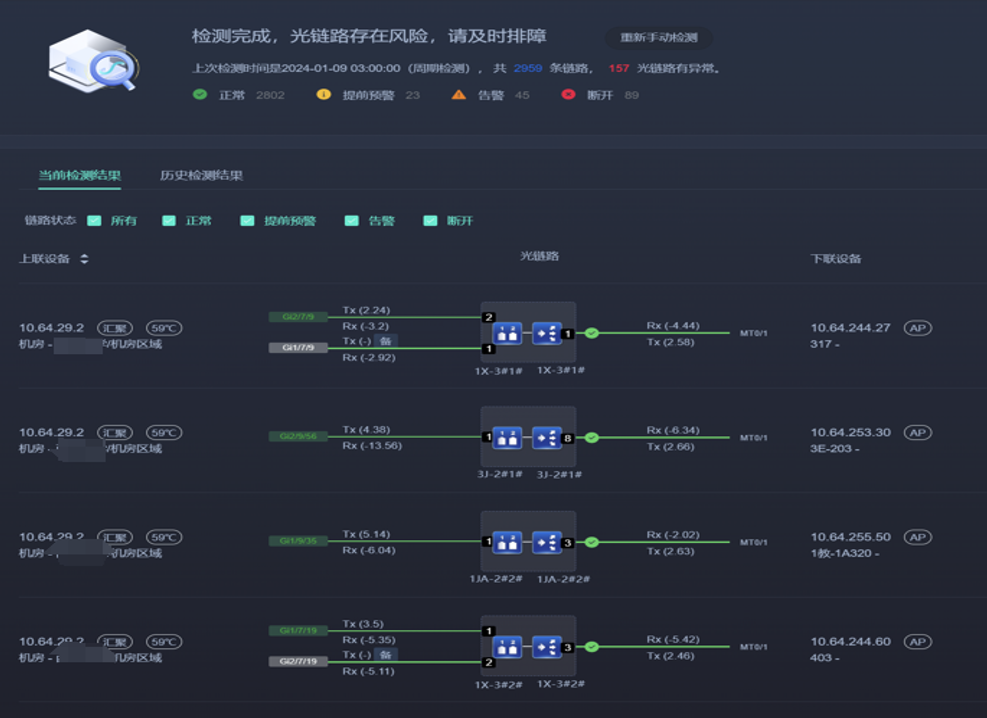
Task: Click the yellow 提前预警 status icon
Action: 323,95
